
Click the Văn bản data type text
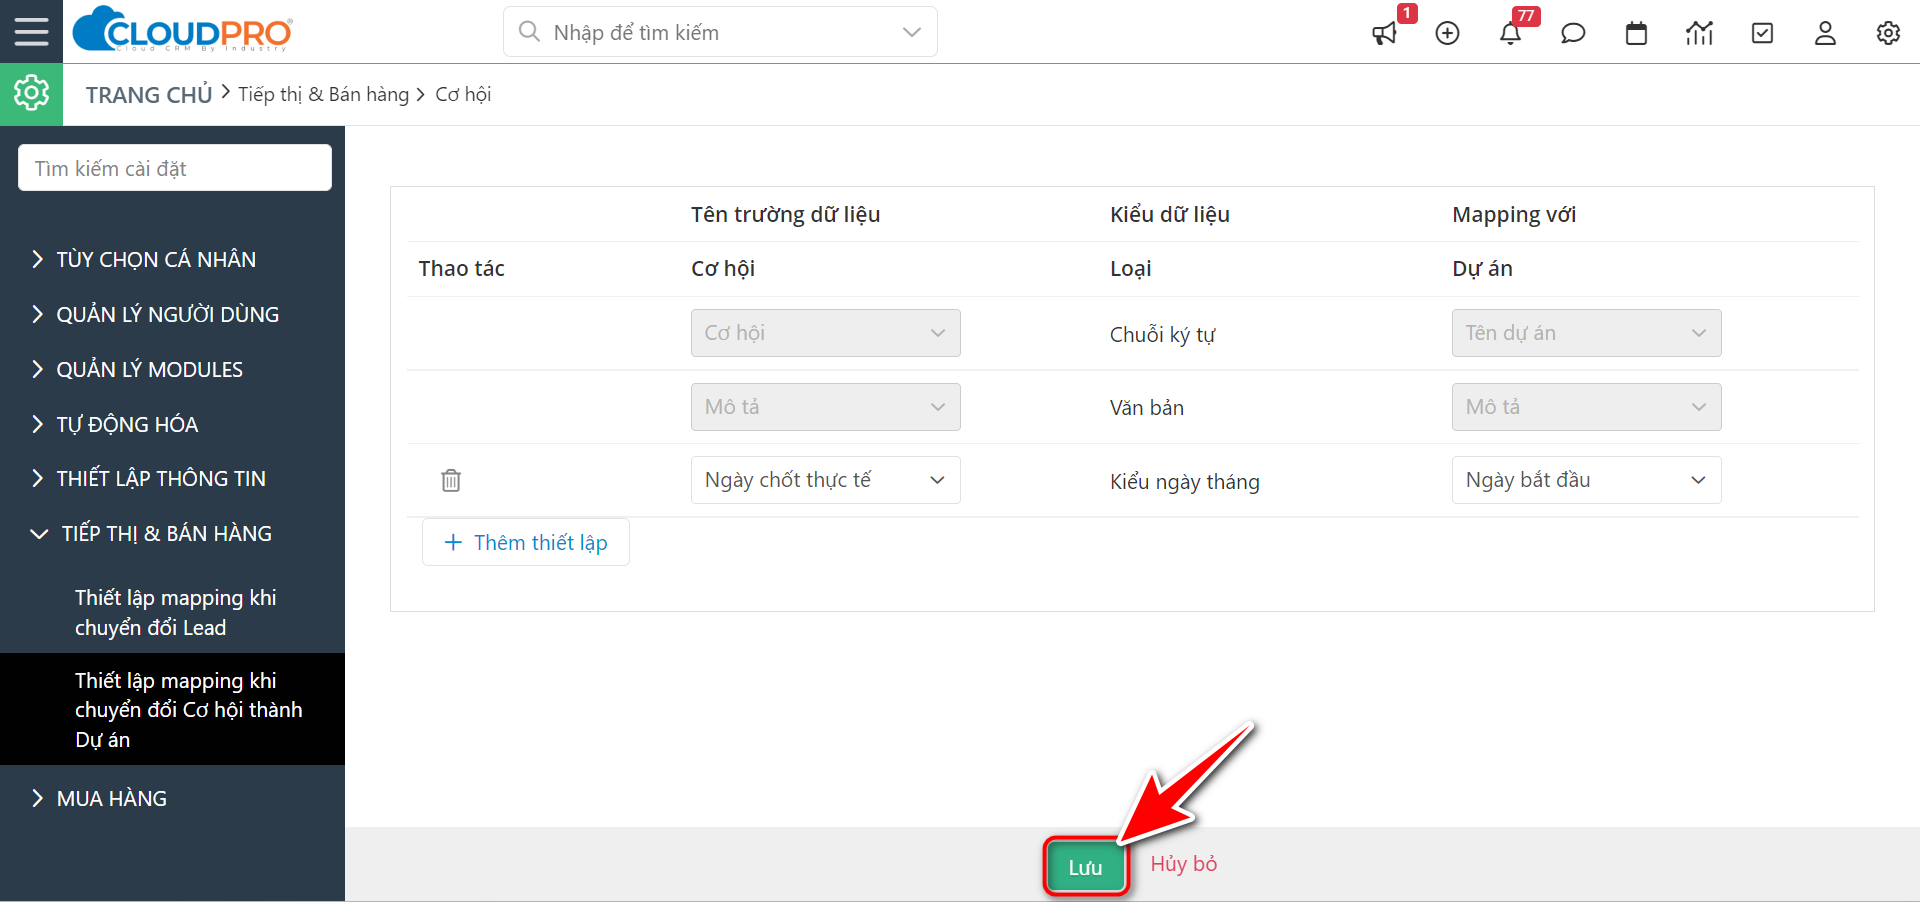point(1147,407)
